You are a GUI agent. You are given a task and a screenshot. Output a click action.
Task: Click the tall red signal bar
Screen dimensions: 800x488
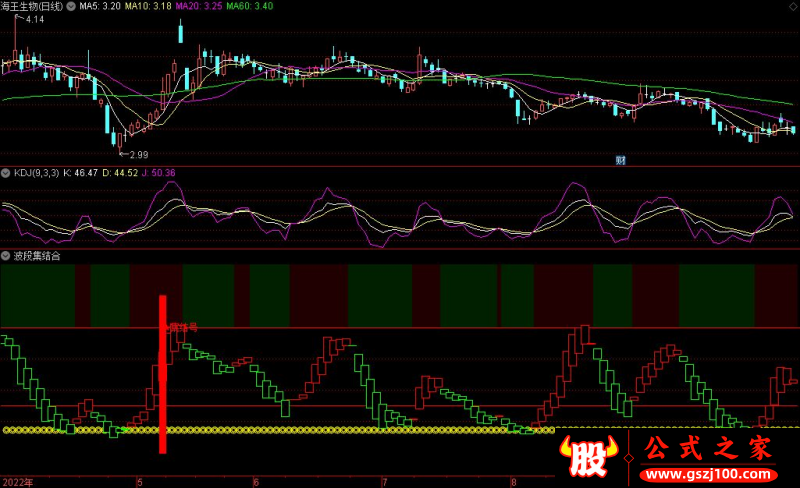pos(163,374)
